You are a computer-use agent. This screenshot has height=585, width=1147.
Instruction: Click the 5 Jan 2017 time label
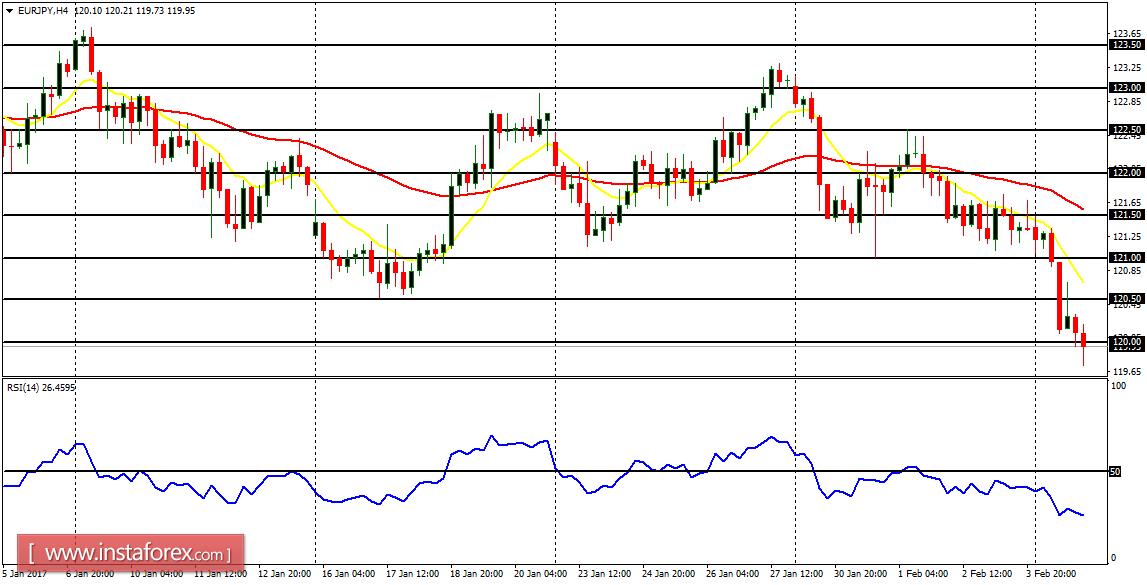(x=25, y=574)
